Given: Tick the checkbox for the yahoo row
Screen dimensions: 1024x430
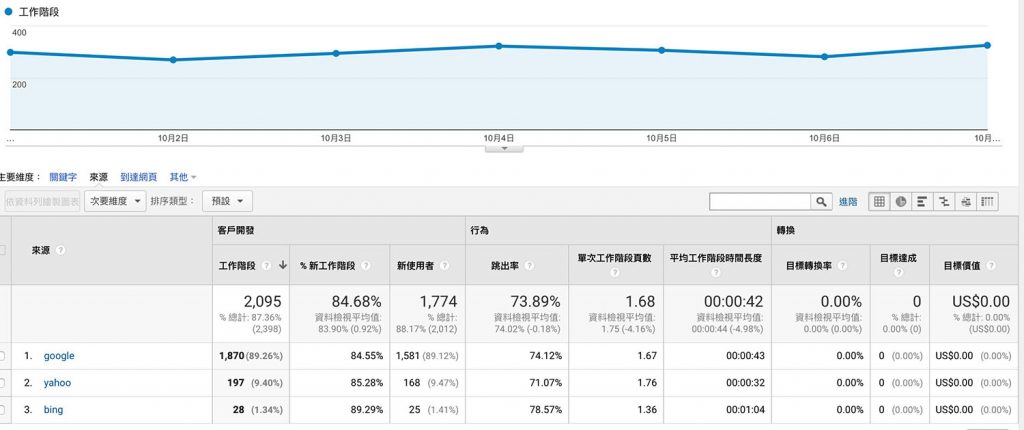Looking at the screenshot, I should click(x=2, y=383).
